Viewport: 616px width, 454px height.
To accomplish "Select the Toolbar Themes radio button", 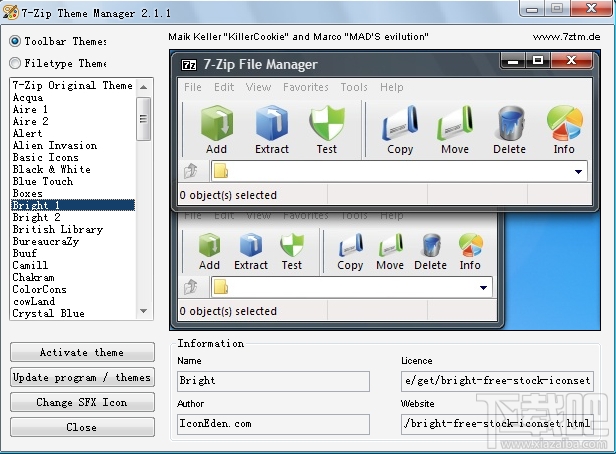I will click(15, 41).
